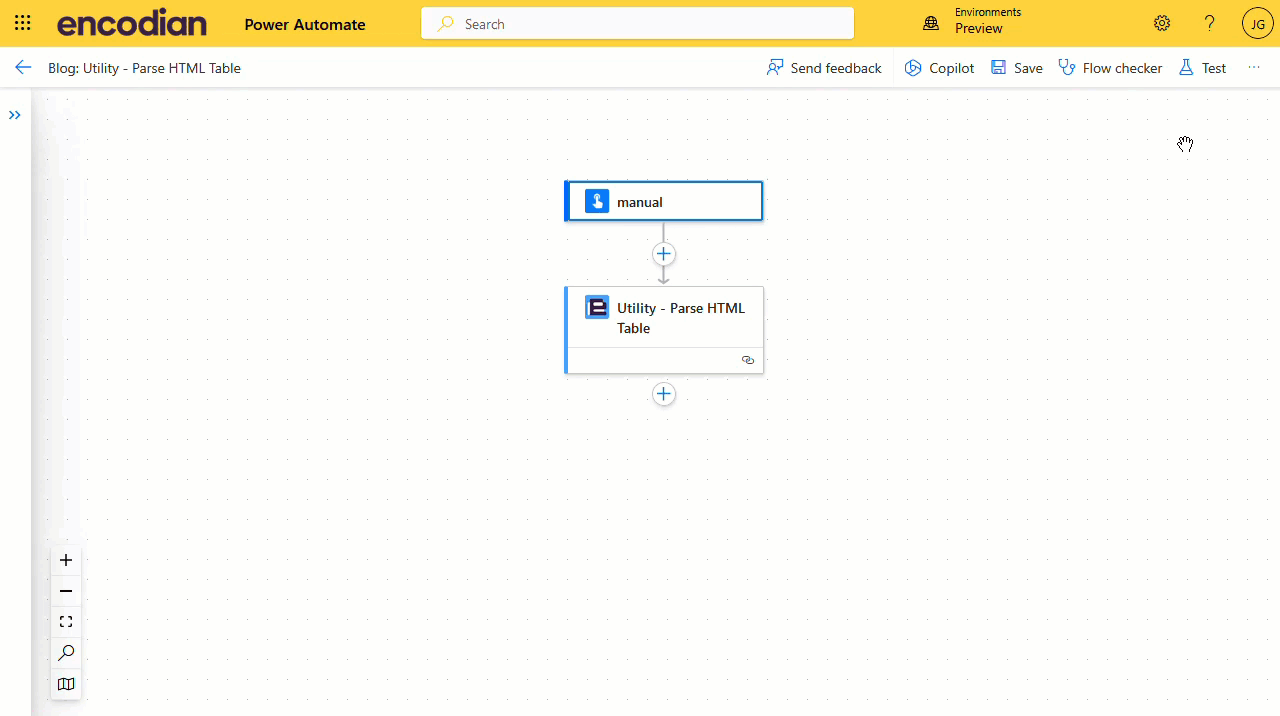
Task: Click the Send feedback icon
Action: [775, 68]
